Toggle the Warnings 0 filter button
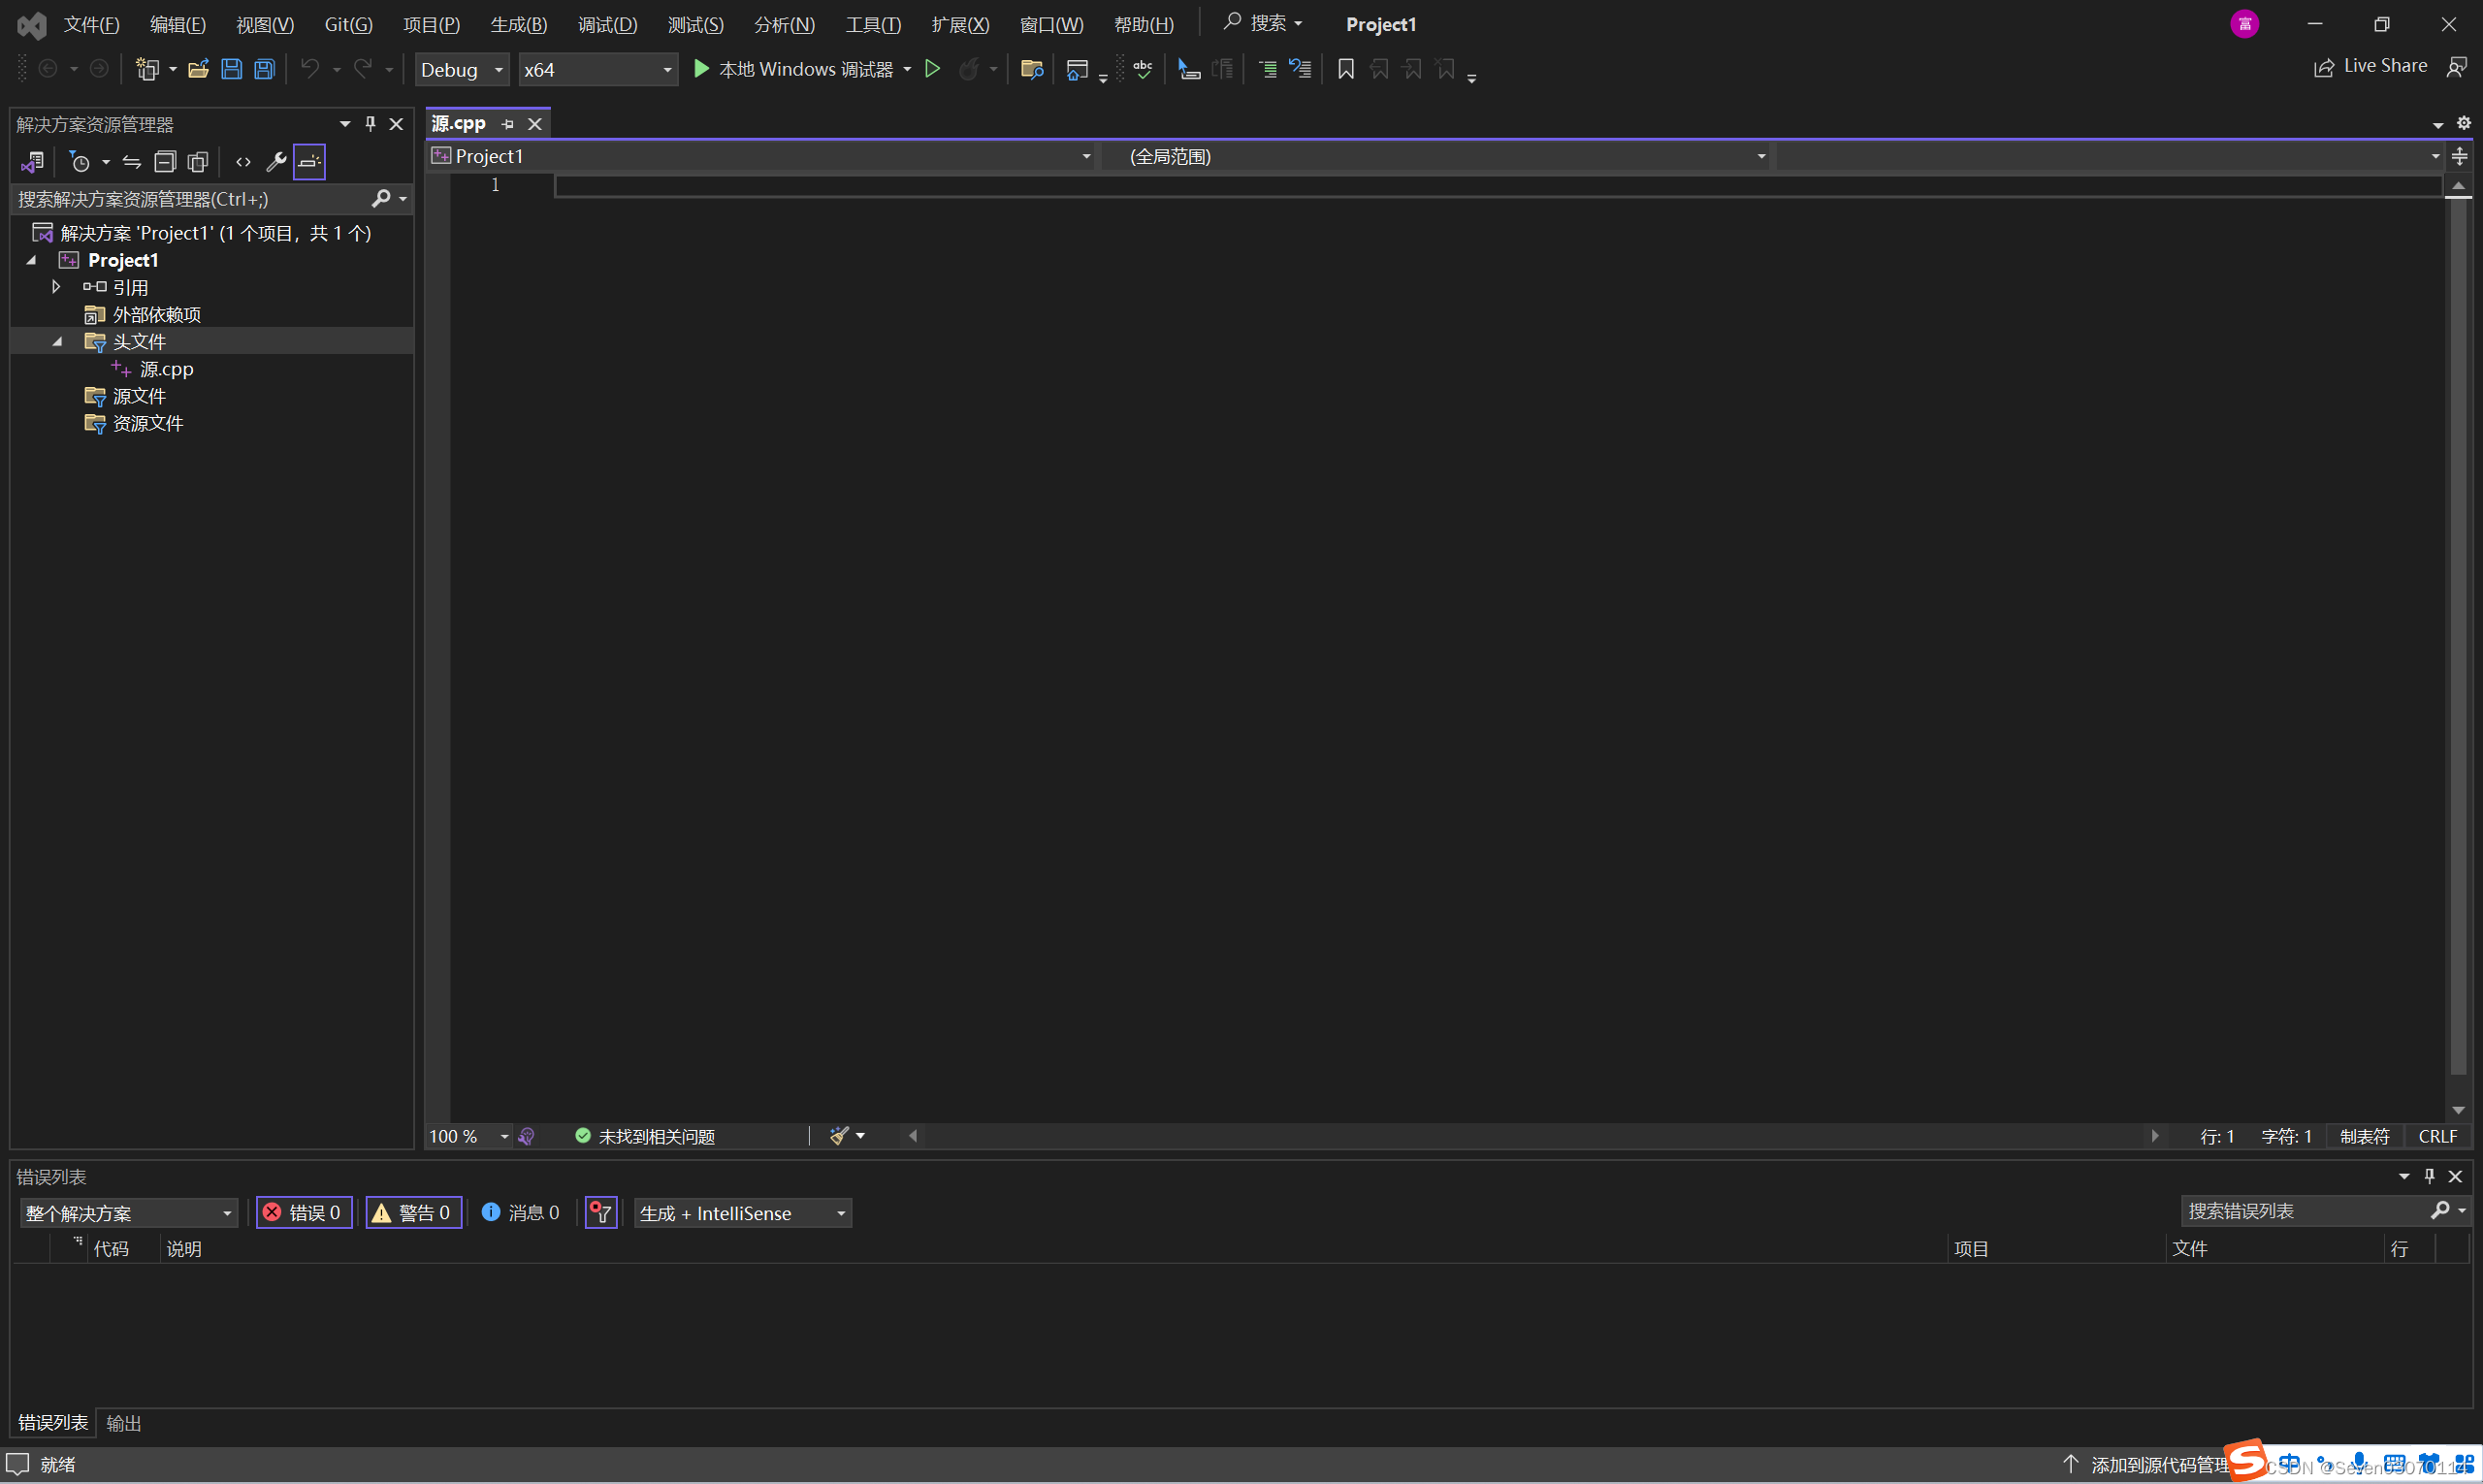 pyautogui.click(x=413, y=1213)
